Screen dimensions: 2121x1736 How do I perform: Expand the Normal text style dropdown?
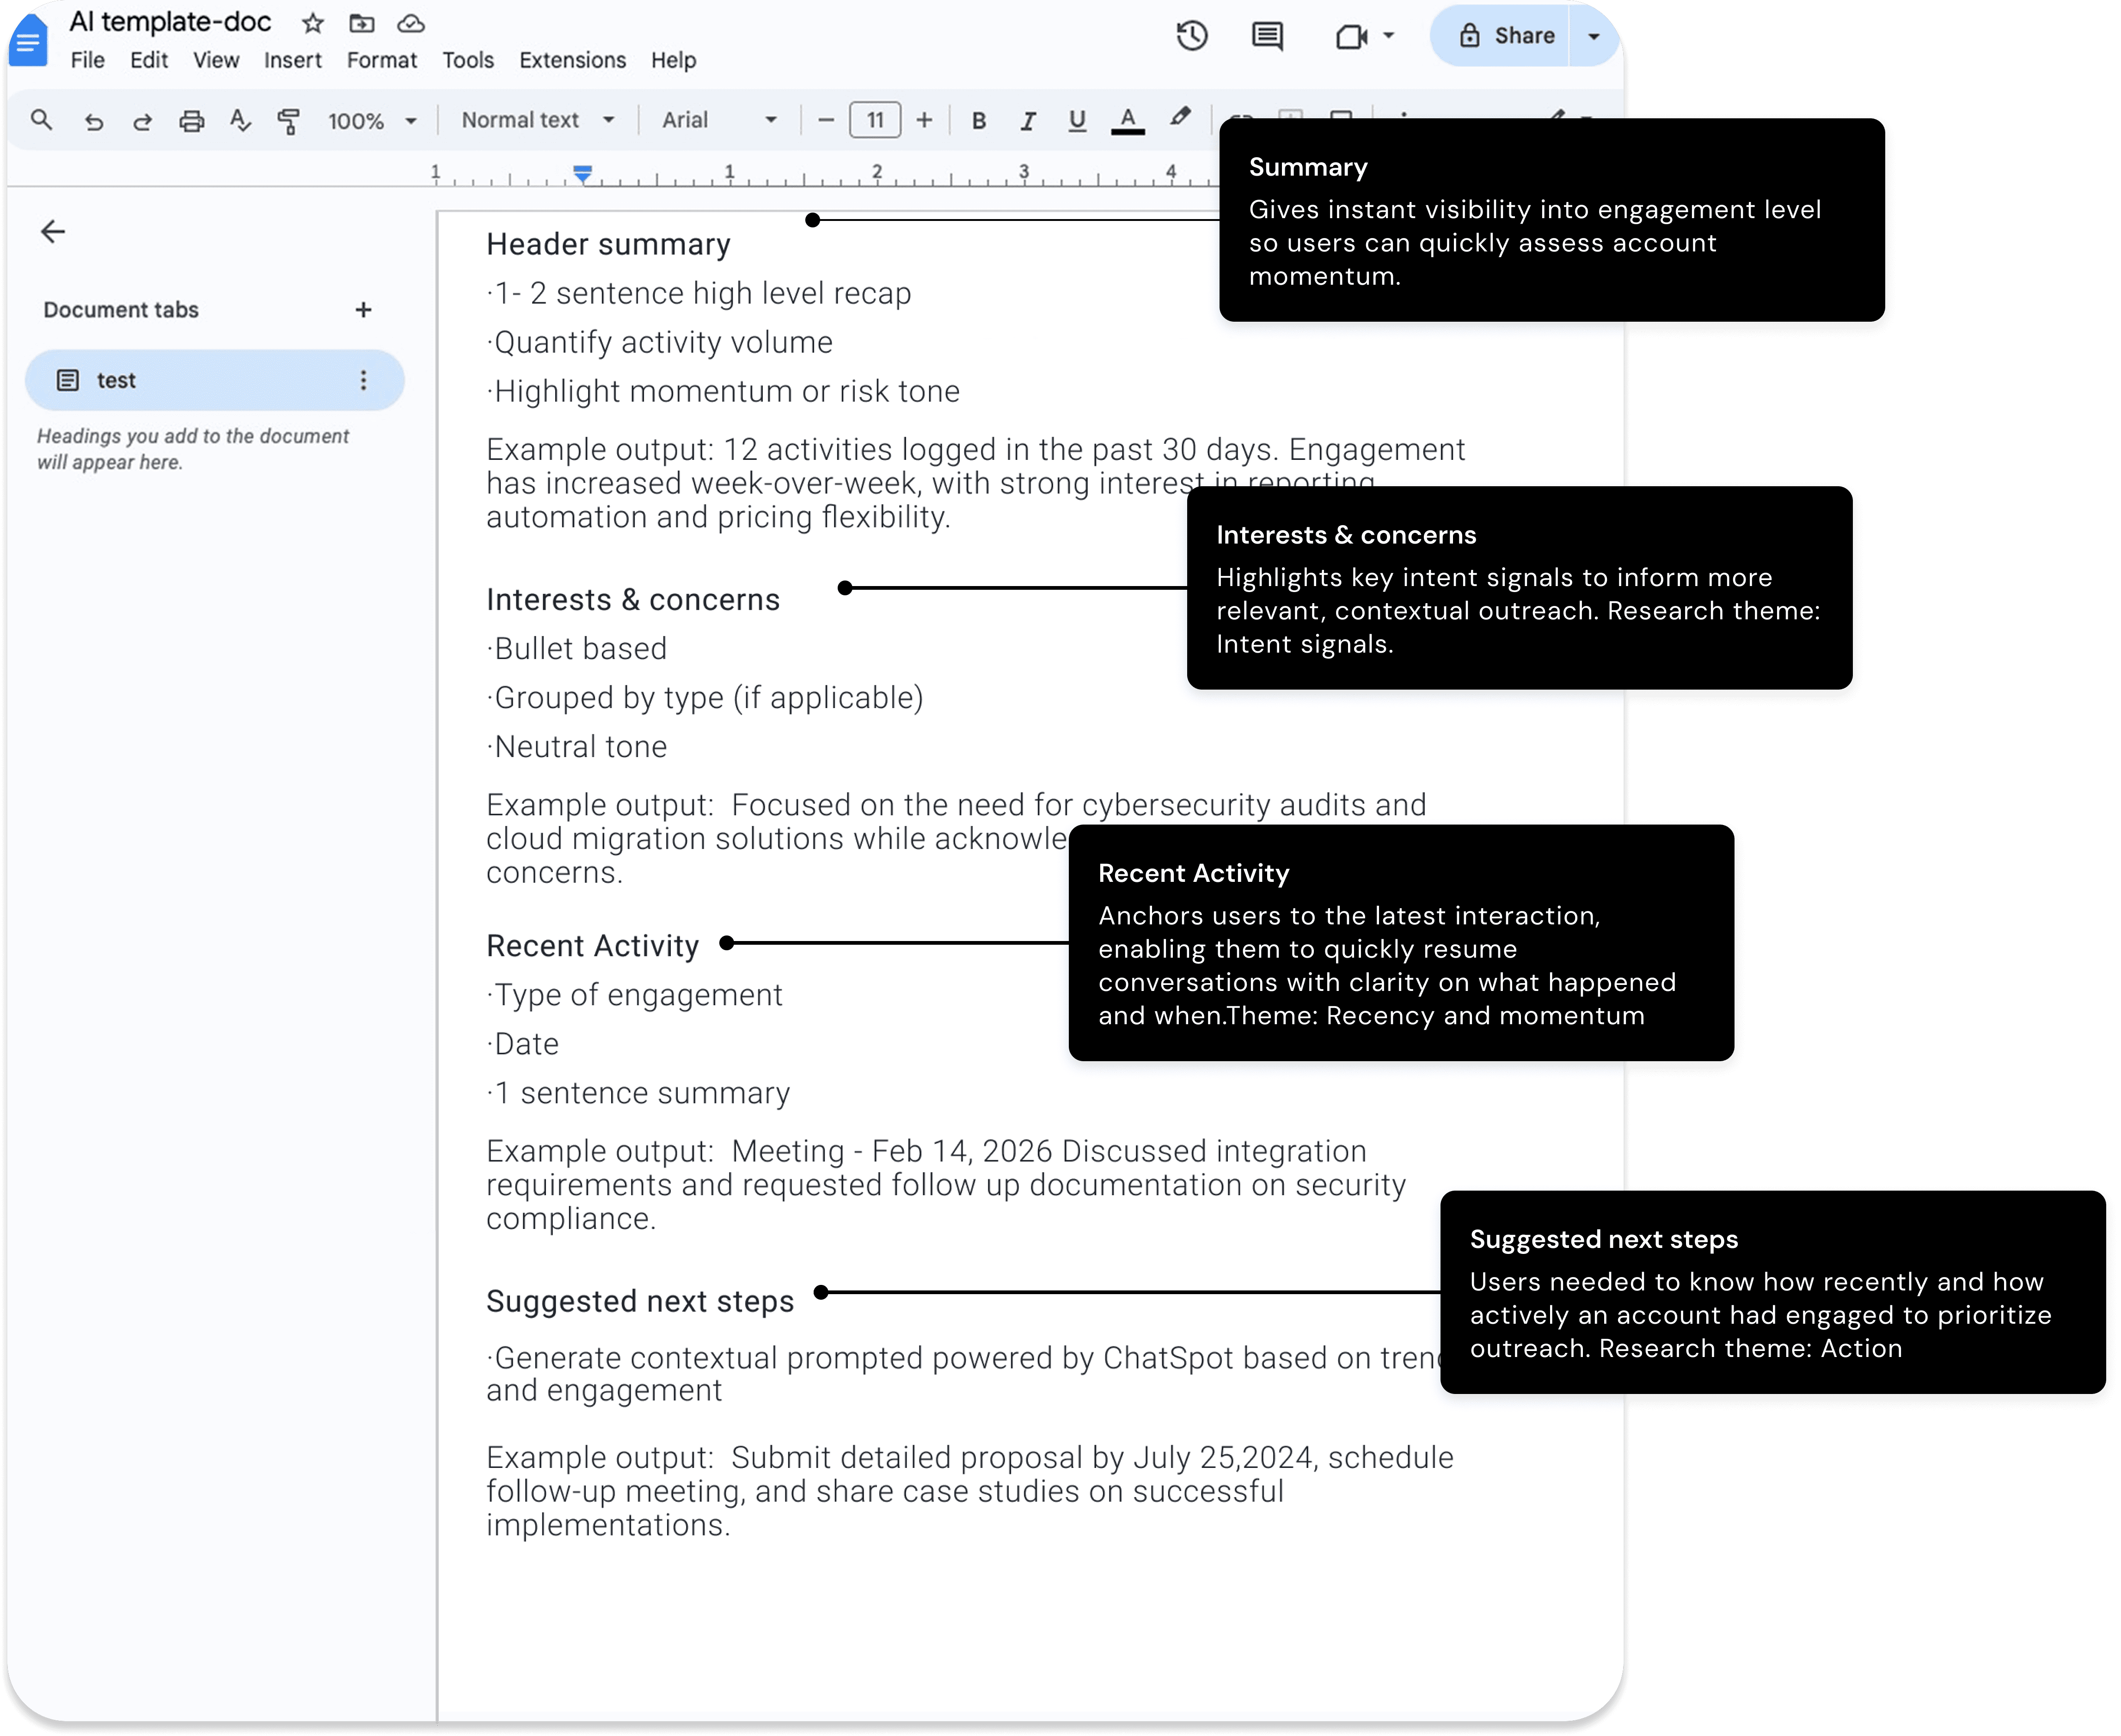click(x=538, y=120)
